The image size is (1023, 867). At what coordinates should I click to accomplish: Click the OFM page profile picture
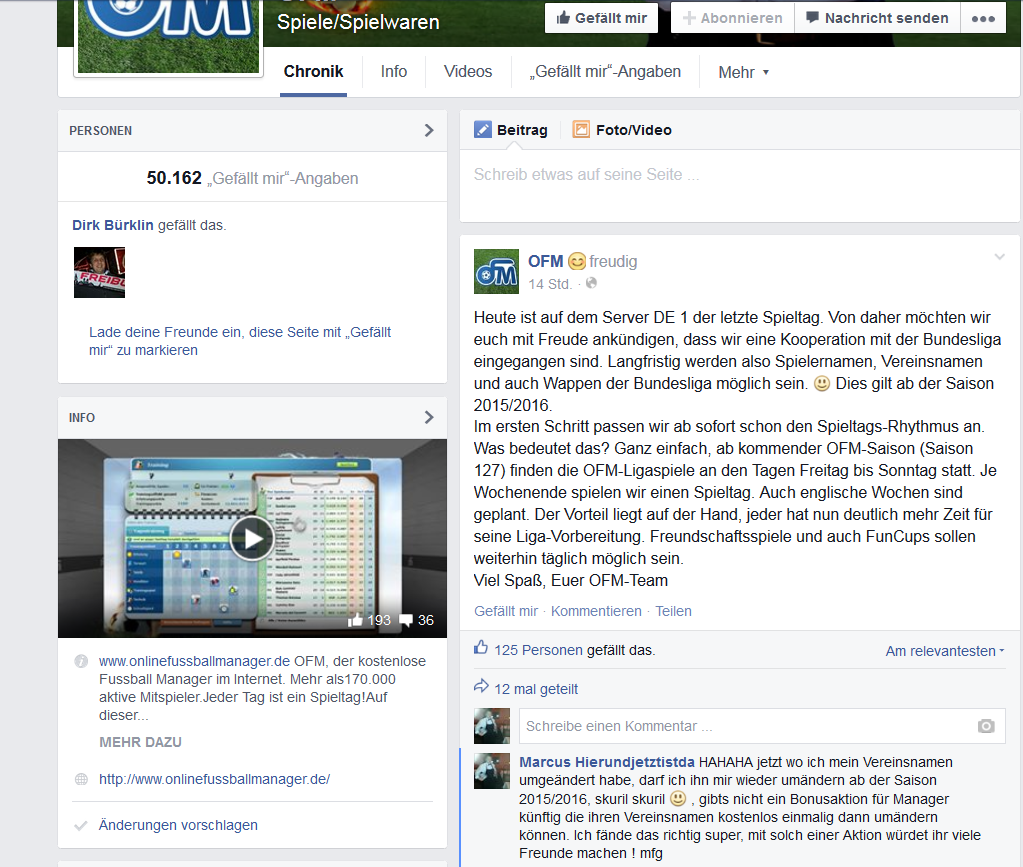pos(168,37)
